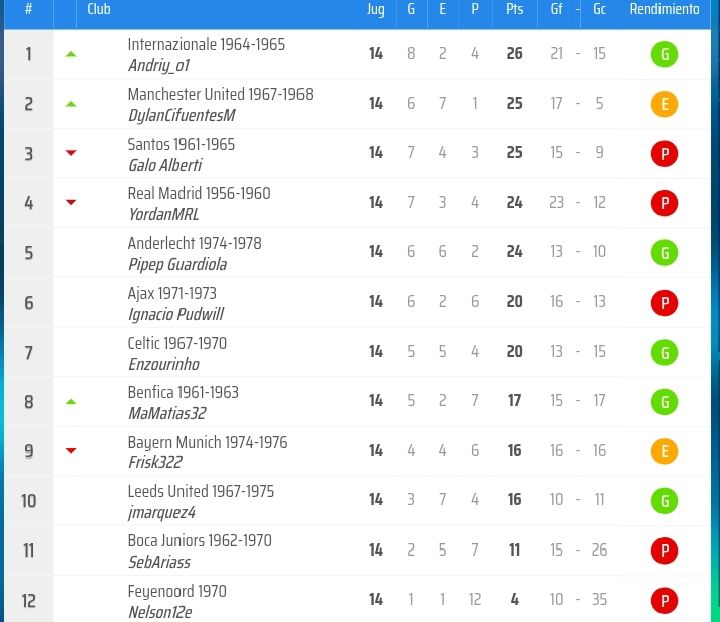
Task: Click the green up arrow beside Benfica
Action: (71, 402)
